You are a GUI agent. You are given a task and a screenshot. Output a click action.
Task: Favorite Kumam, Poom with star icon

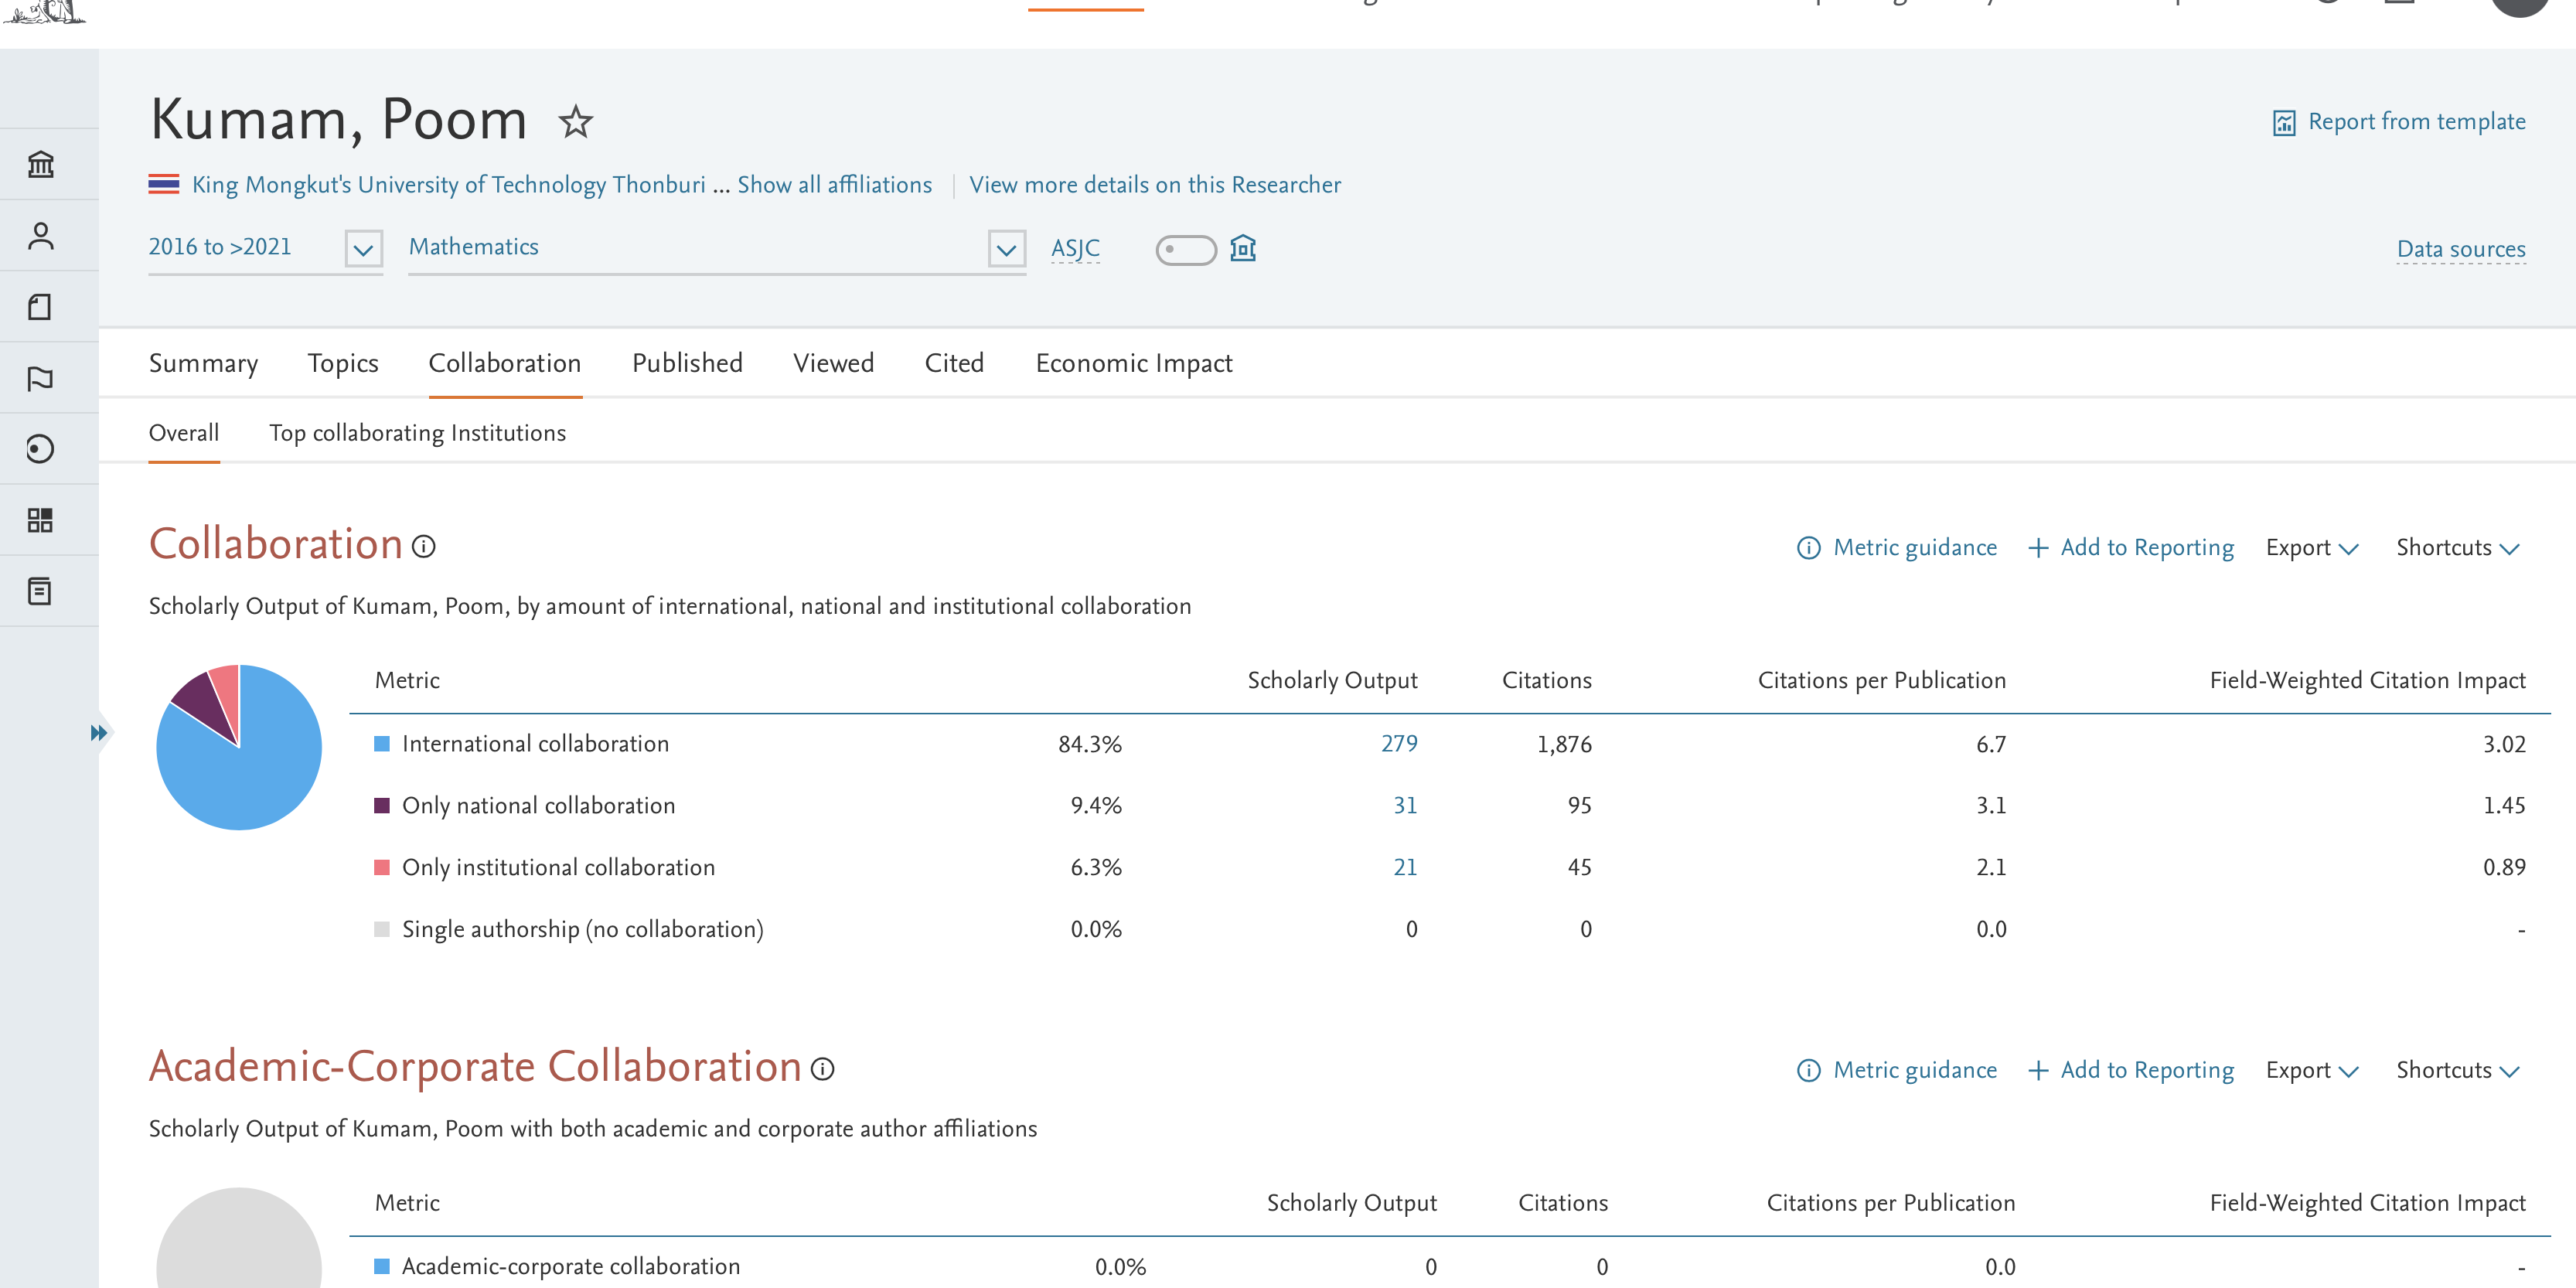[575, 122]
